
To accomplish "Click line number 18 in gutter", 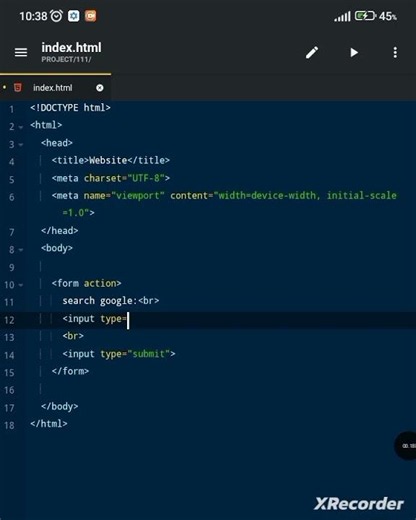I will coord(9,426).
